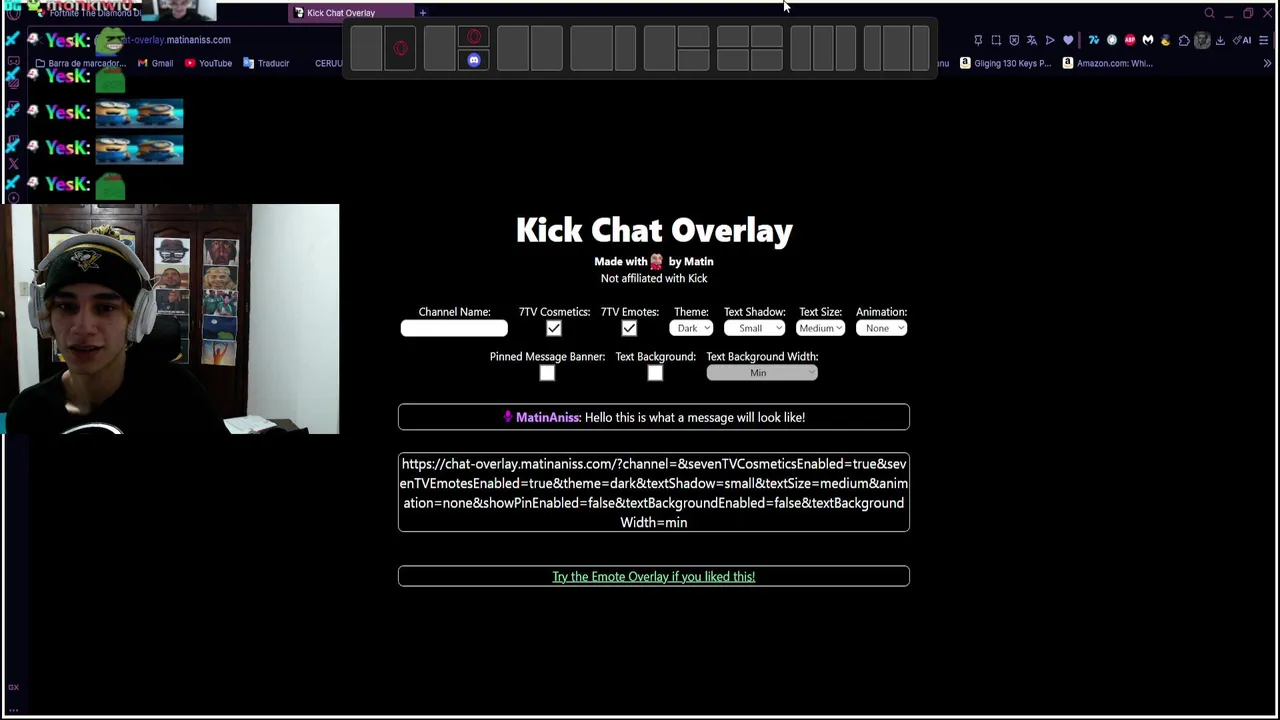Enable the Pinned Message Banner checkbox
This screenshot has height=720, width=1280.
point(547,373)
